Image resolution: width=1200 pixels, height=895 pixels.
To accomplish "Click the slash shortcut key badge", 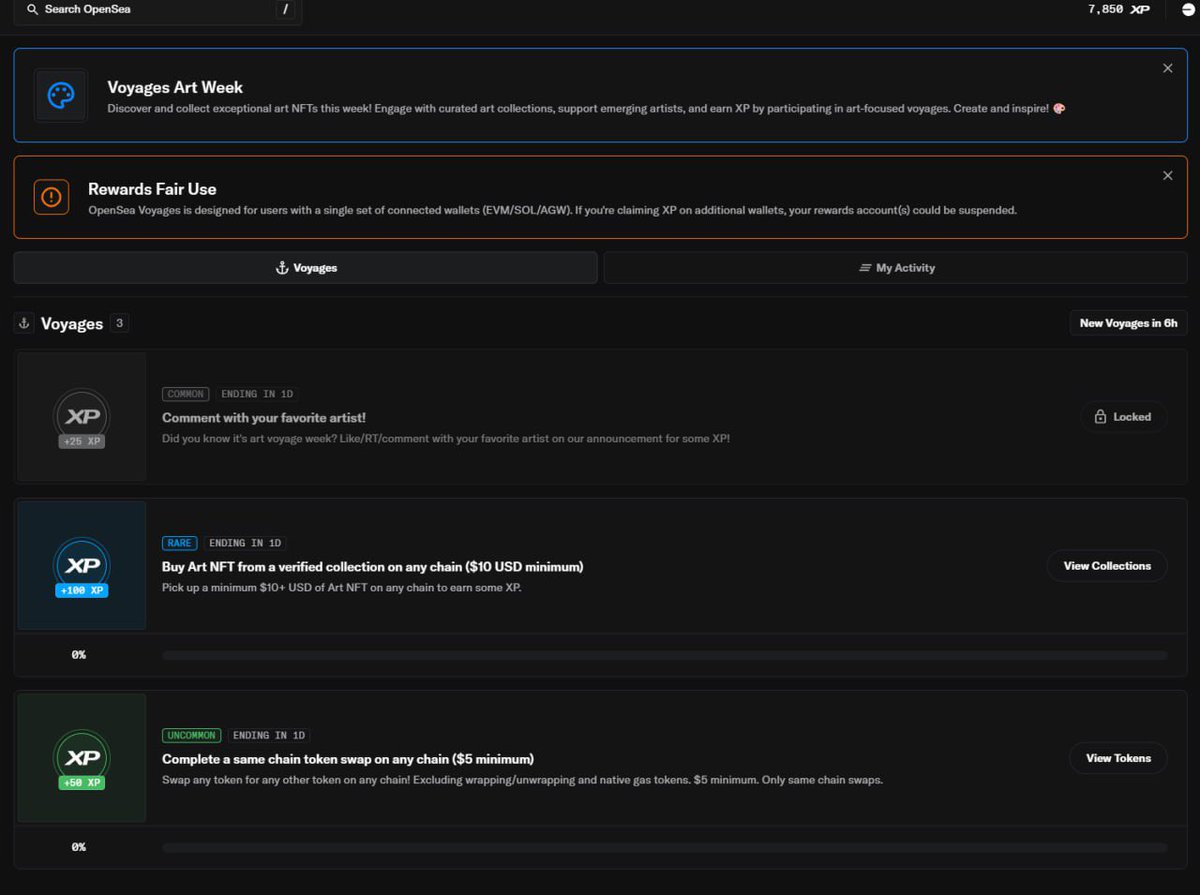I will (285, 9).
